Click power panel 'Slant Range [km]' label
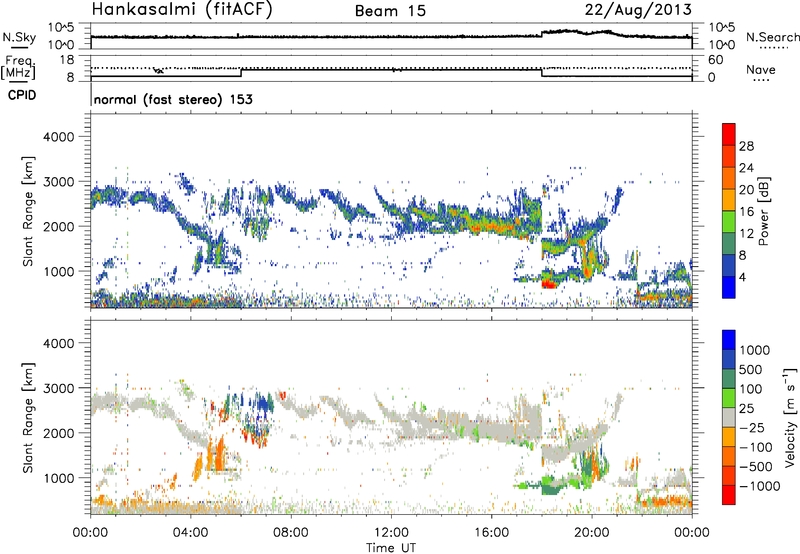Image resolution: width=800 pixels, height=554 pixels. click(28, 211)
